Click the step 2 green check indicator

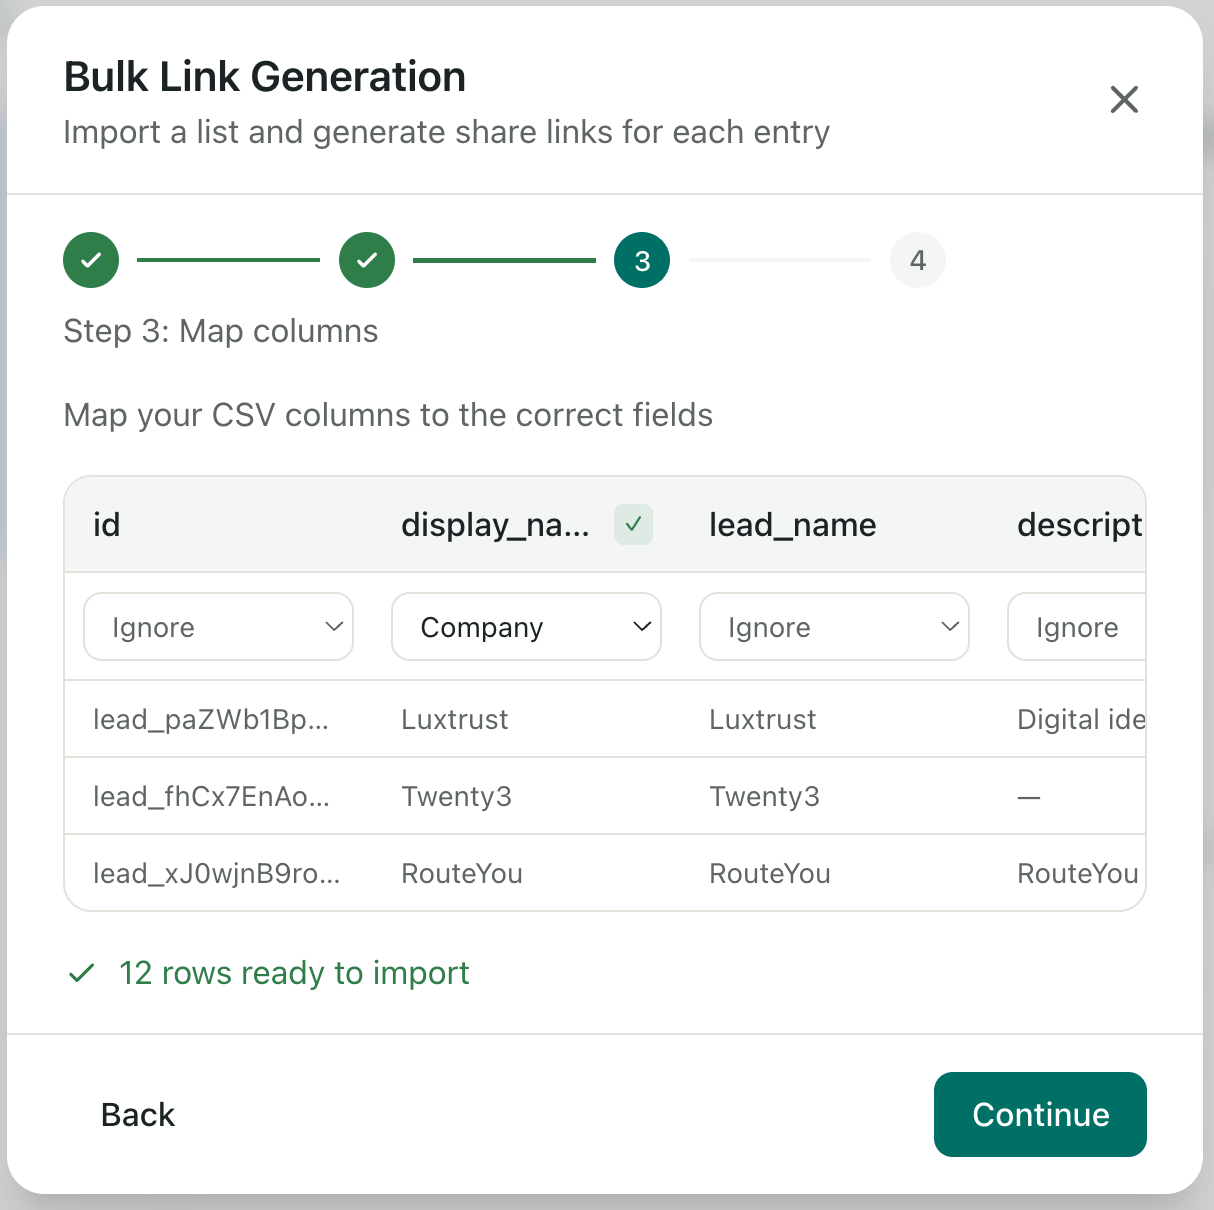pos(367,260)
